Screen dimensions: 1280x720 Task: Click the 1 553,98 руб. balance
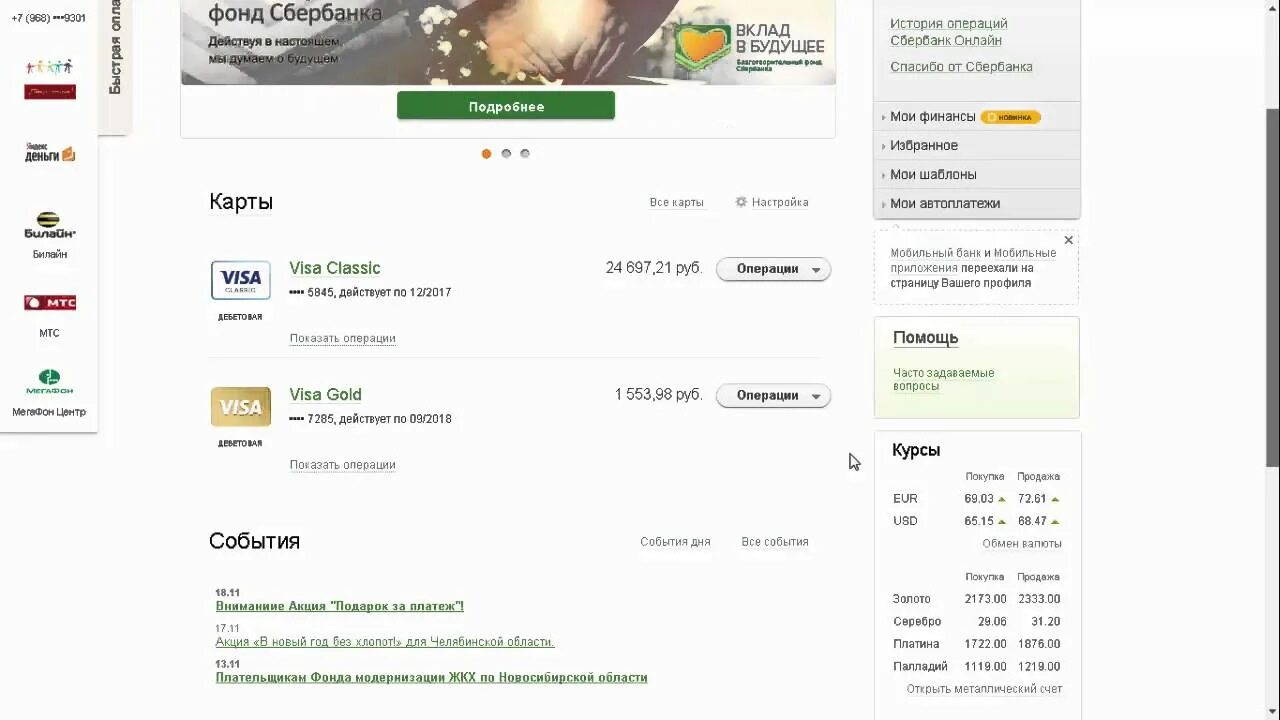click(659, 394)
